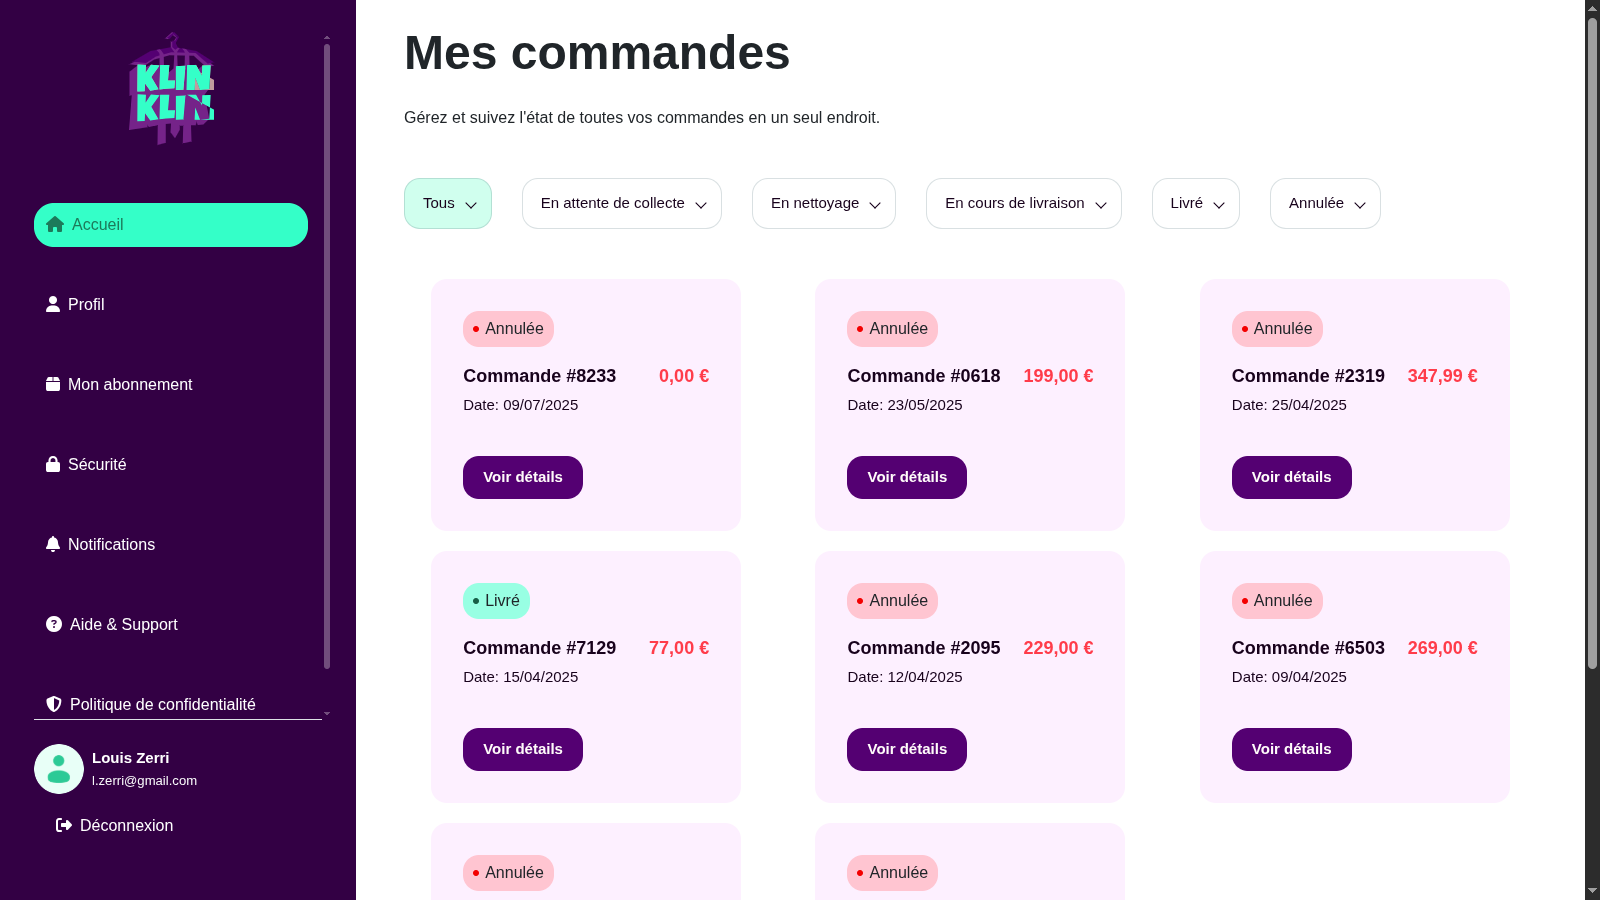Click the house icon beside Accueil
Viewport: 1600px width, 900px height.
(55, 225)
